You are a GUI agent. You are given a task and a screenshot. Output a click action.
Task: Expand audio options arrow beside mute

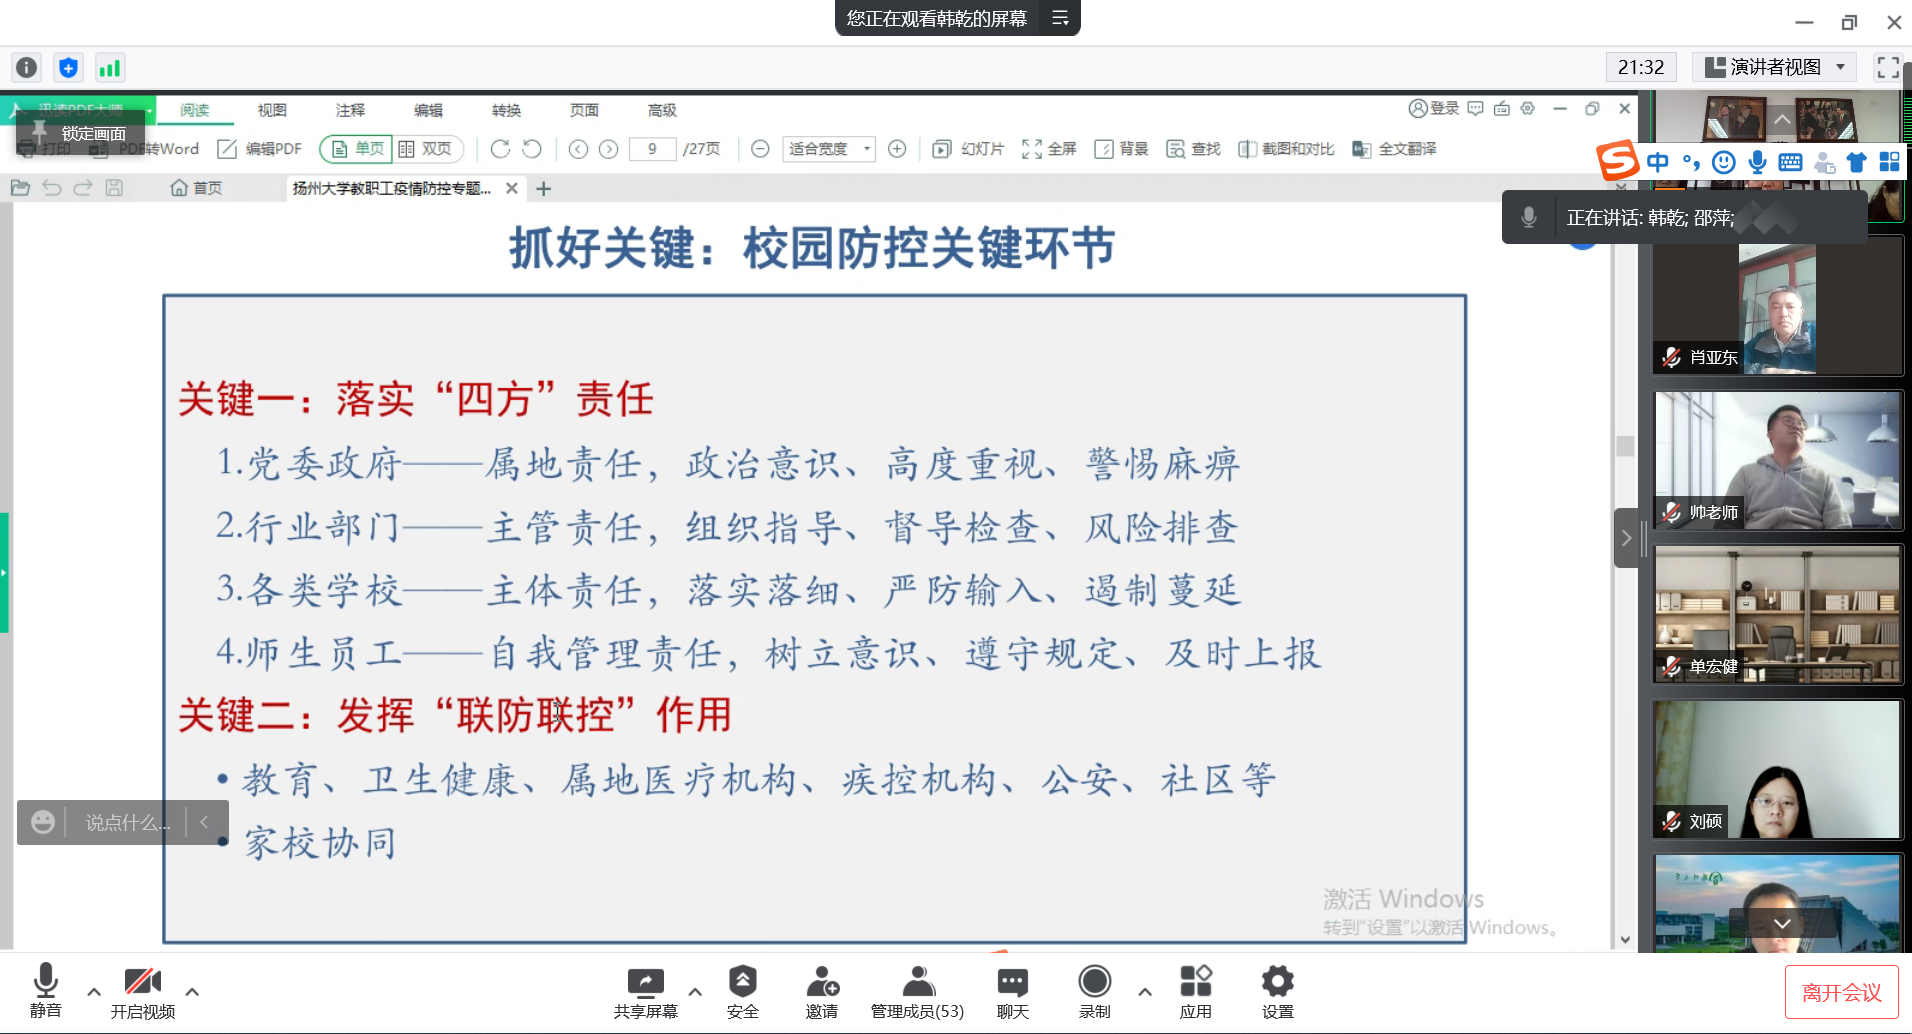click(94, 992)
